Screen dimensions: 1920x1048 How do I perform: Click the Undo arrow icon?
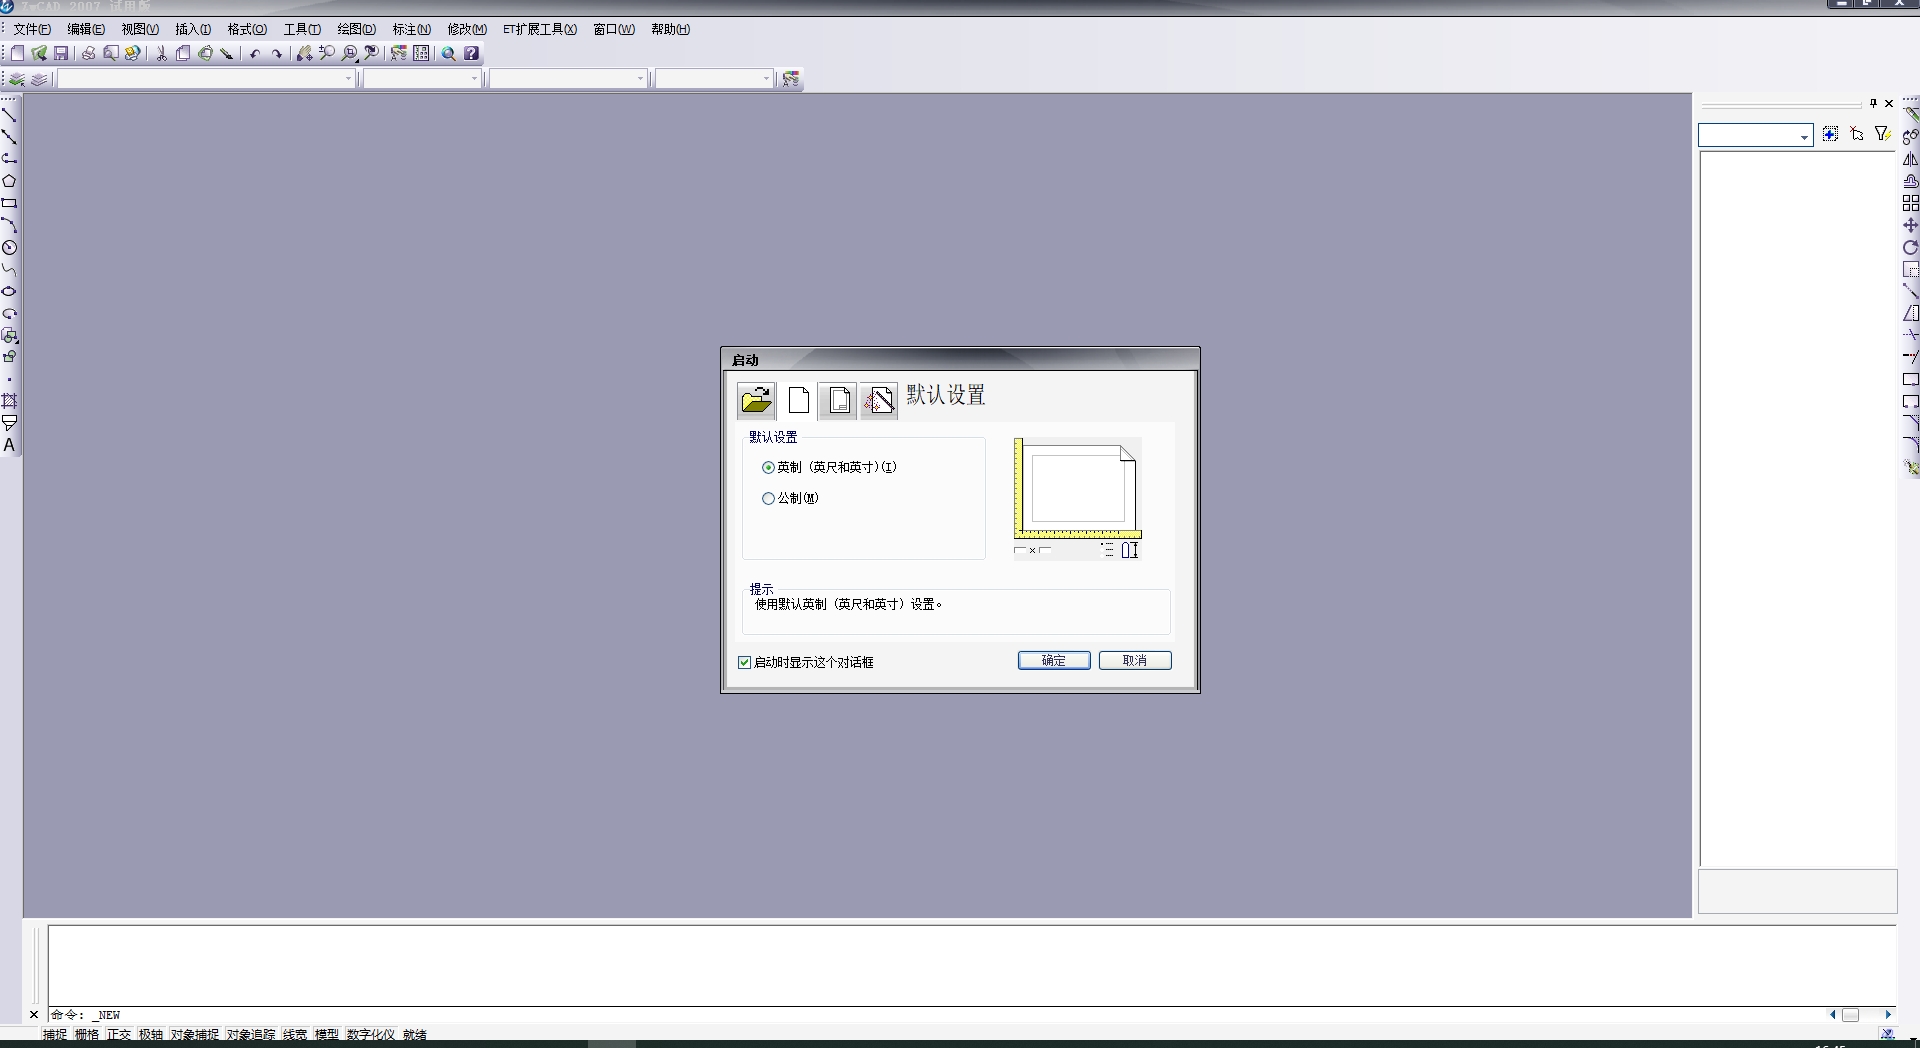point(255,54)
